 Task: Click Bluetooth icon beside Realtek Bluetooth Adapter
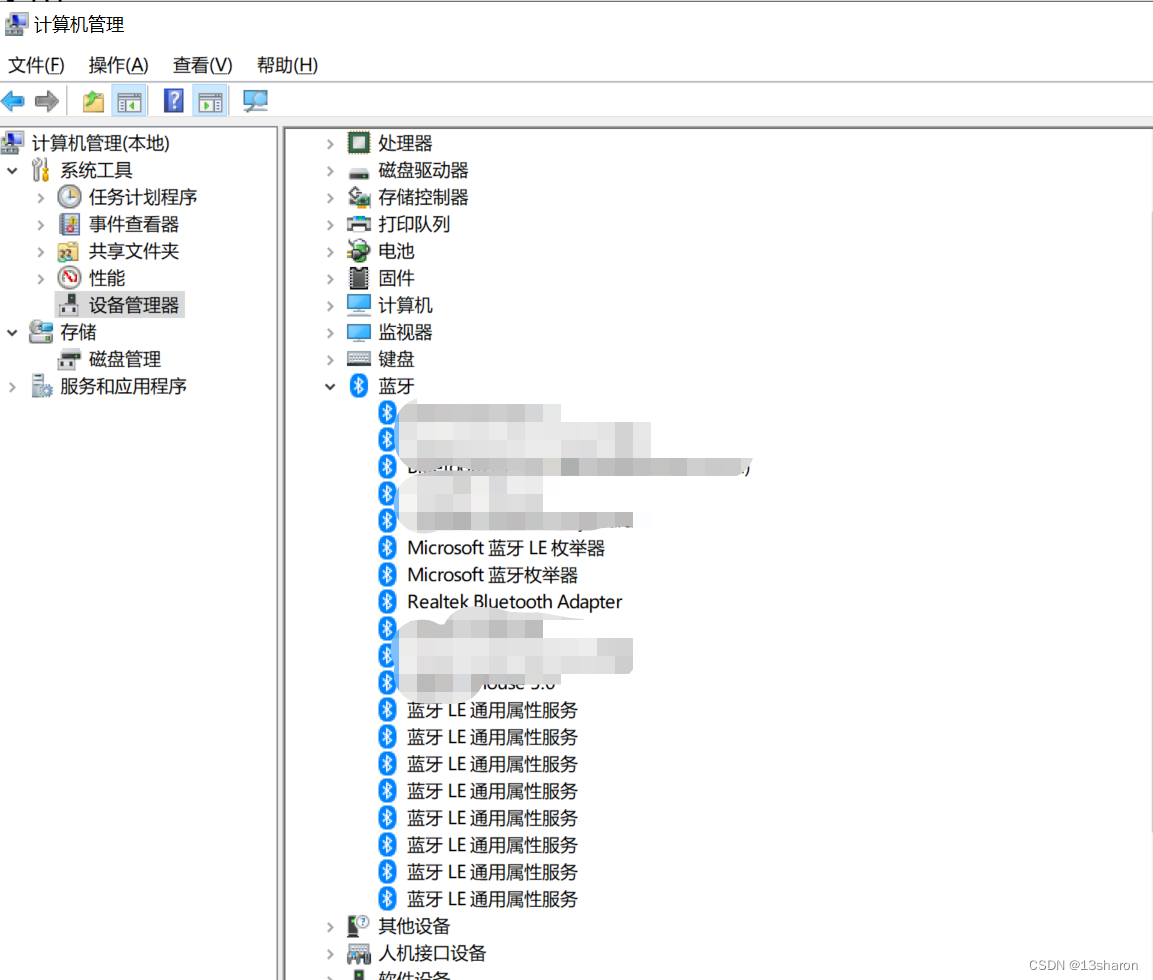click(x=388, y=601)
